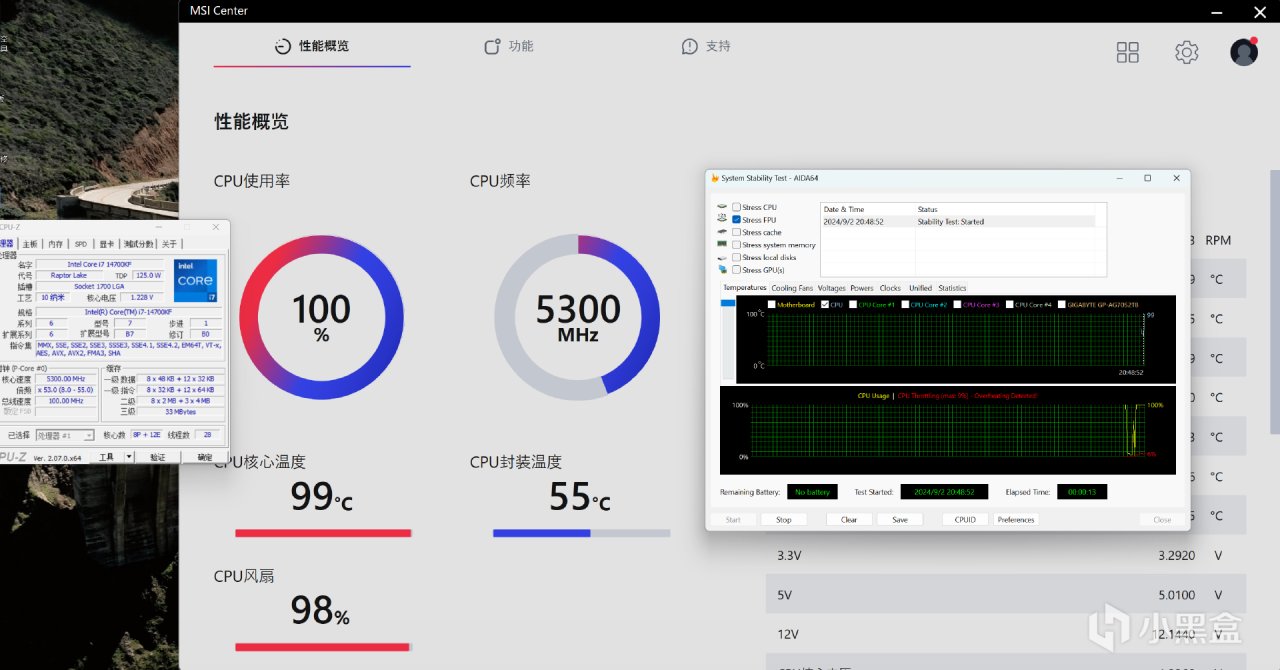Screen dimensions: 1280x670
Task: Toggle CPU Core #3 graph checkbox
Action: tap(958, 304)
